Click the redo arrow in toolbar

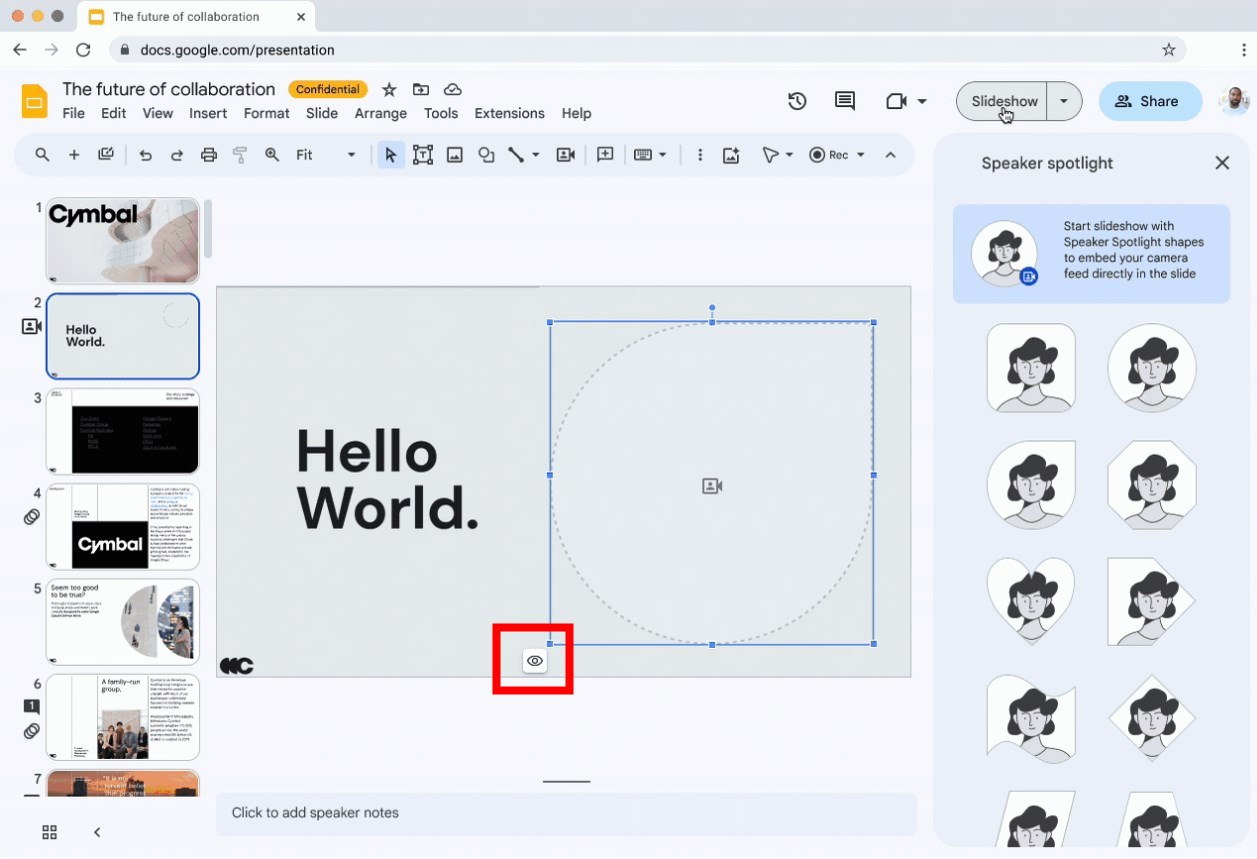click(177, 155)
